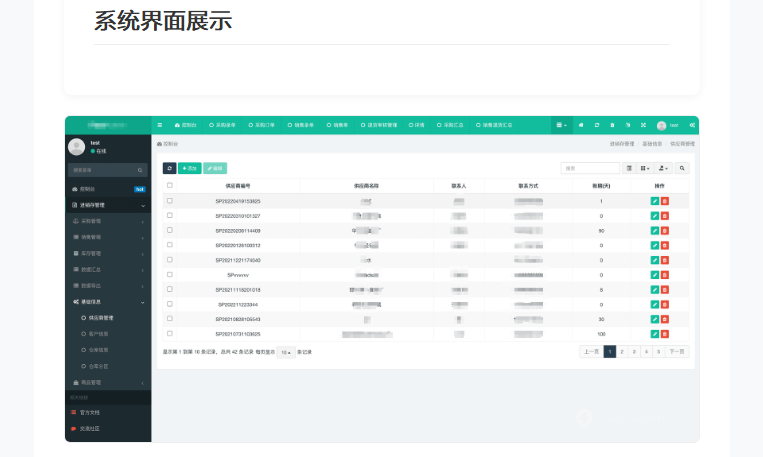The height and width of the screenshot is (457, 763).
Task: Click green edit icon for row SP202211223344
Action: point(654,305)
